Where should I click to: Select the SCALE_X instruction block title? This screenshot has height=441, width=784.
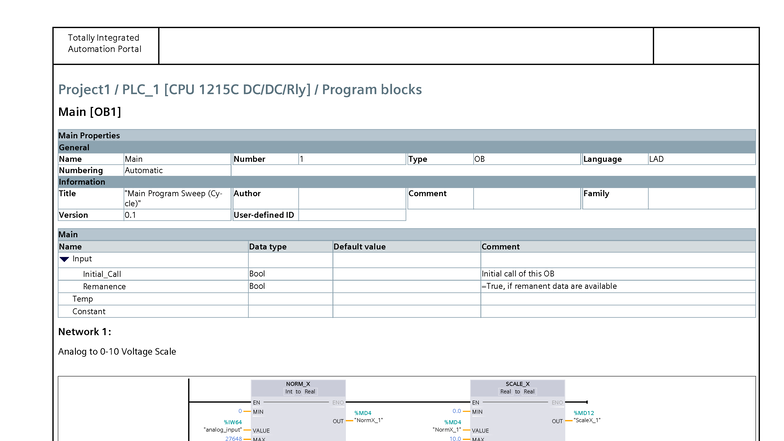(x=518, y=384)
